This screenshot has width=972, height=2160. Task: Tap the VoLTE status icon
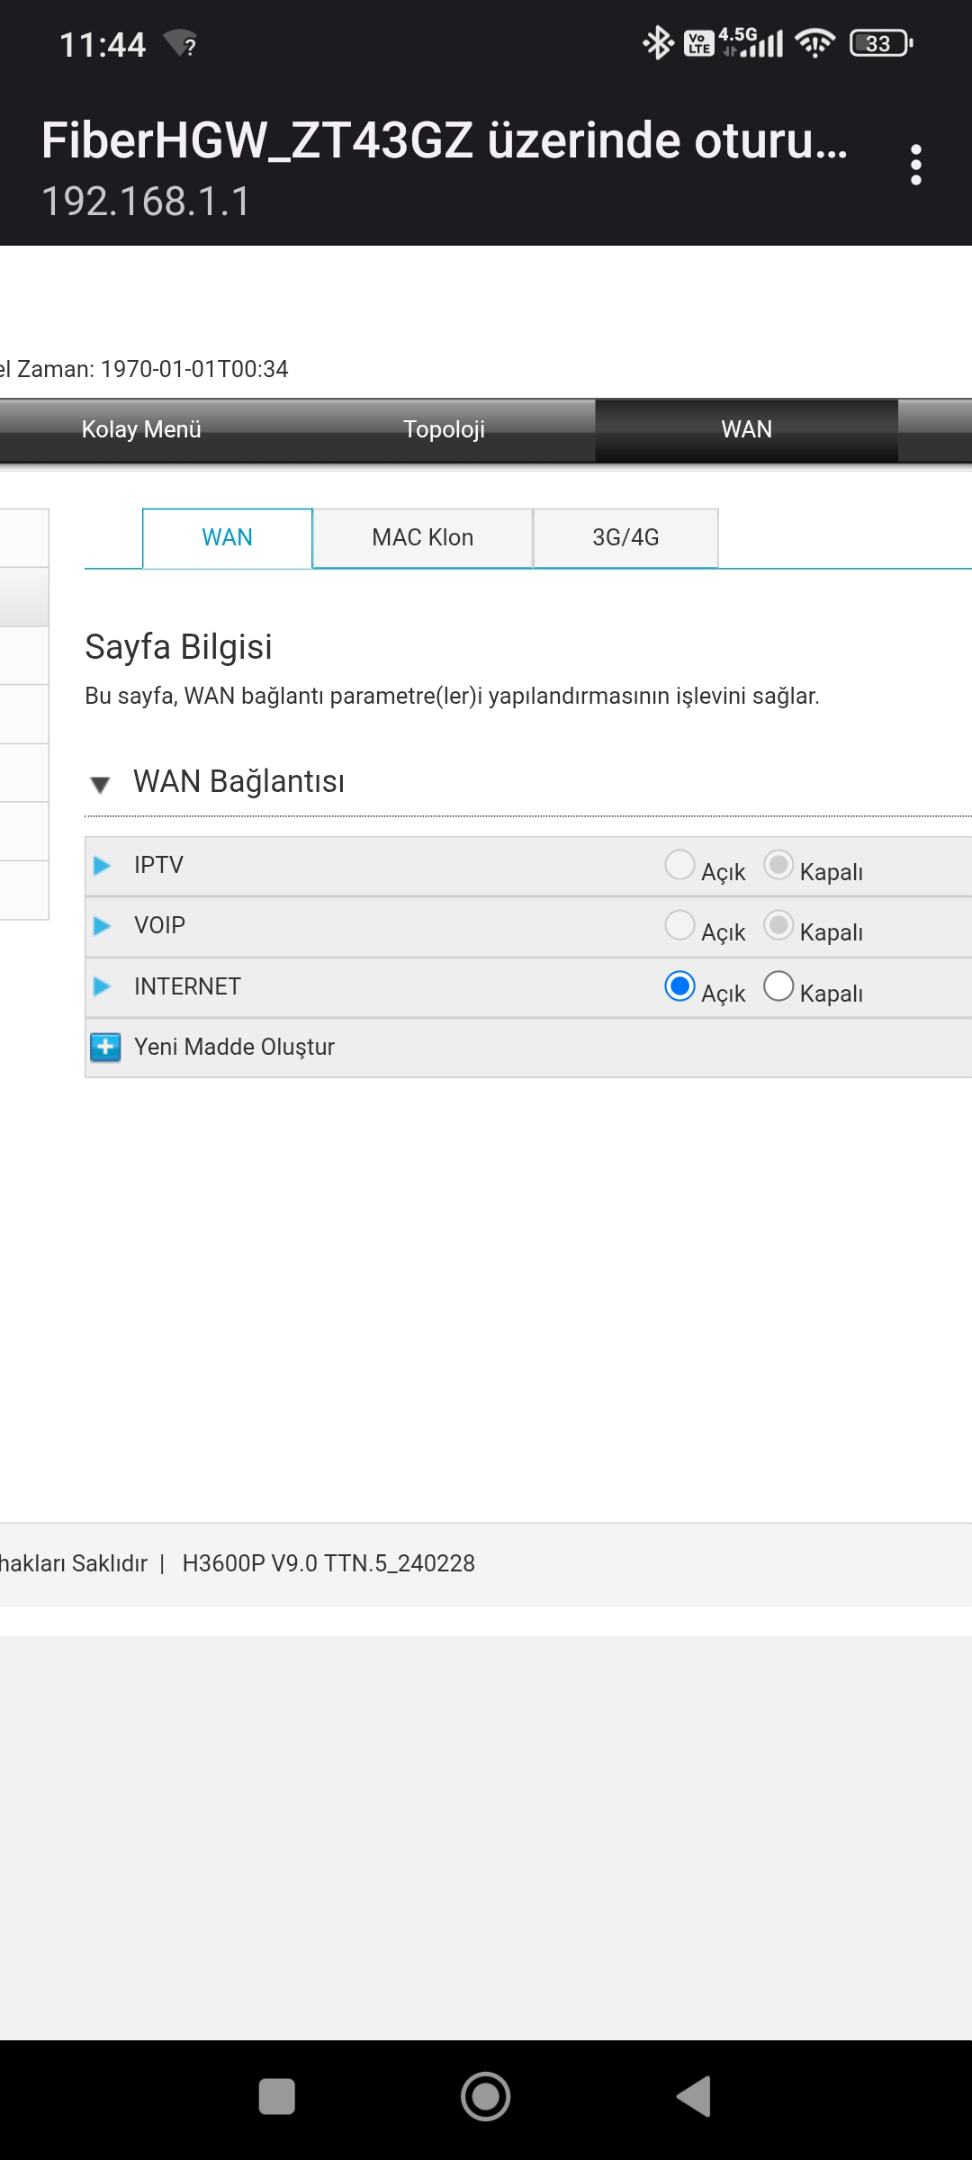click(698, 43)
